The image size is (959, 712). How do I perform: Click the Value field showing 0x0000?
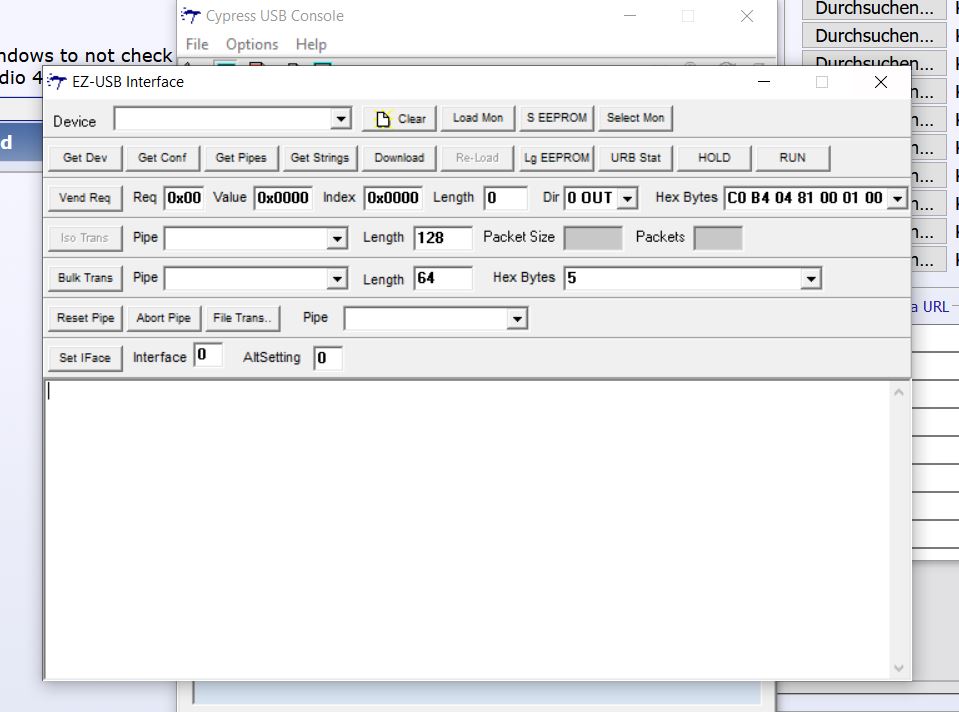tap(283, 198)
